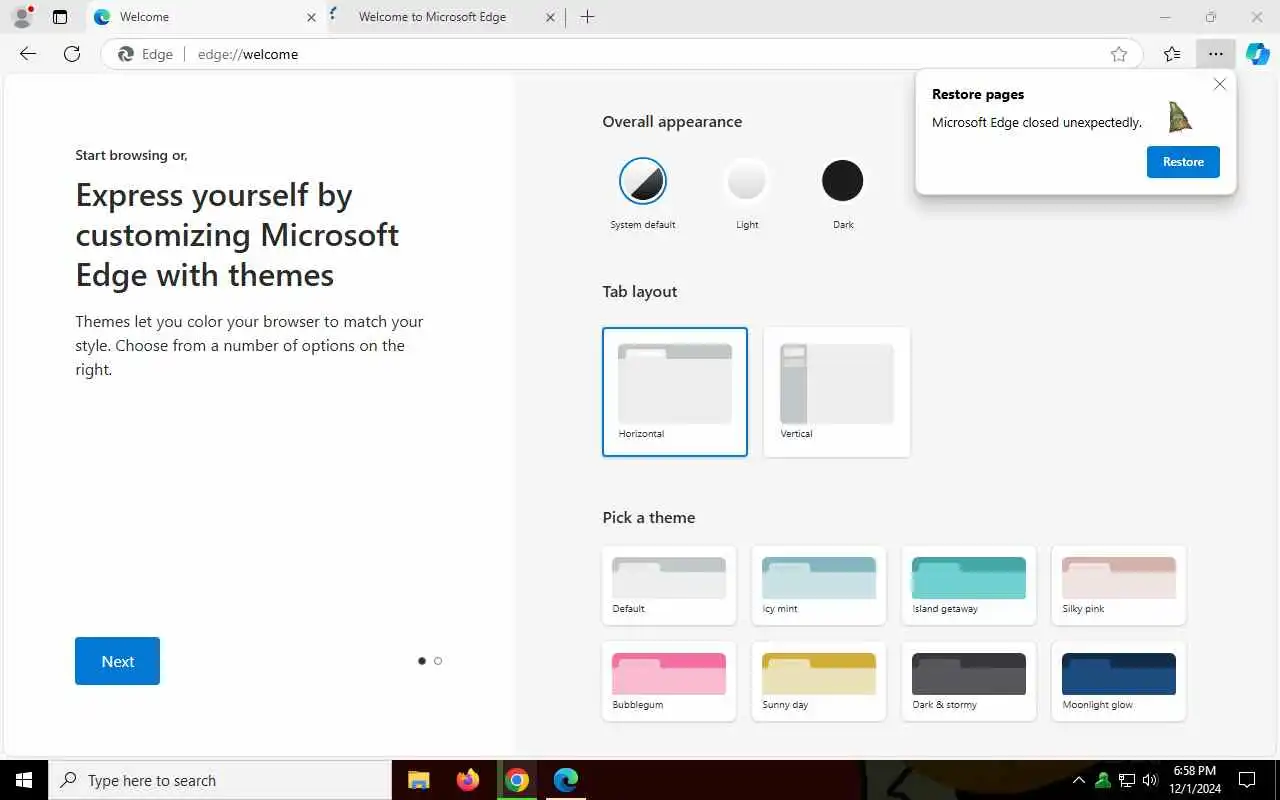The width and height of the screenshot is (1280, 800).
Task: Pick the Moonlight glow theme
Action: pyautogui.click(x=1119, y=681)
